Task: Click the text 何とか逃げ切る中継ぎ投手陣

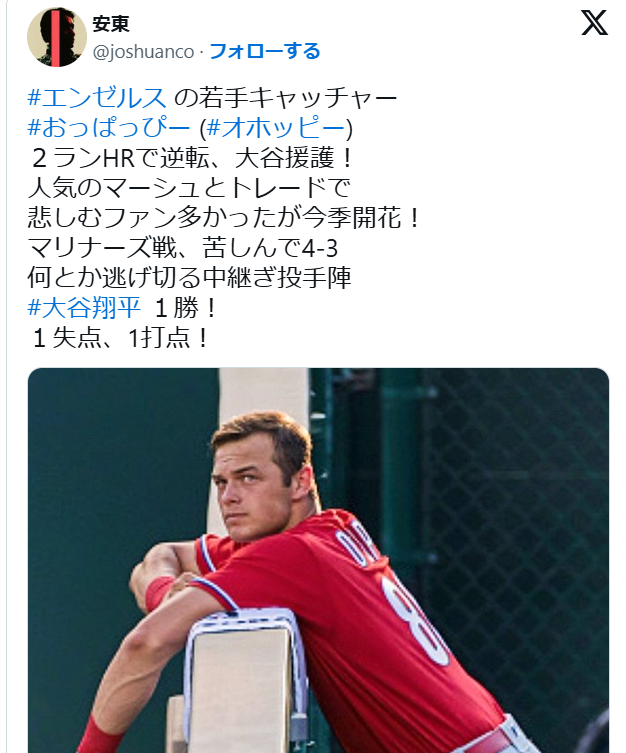Action: (x=190, y=278)
